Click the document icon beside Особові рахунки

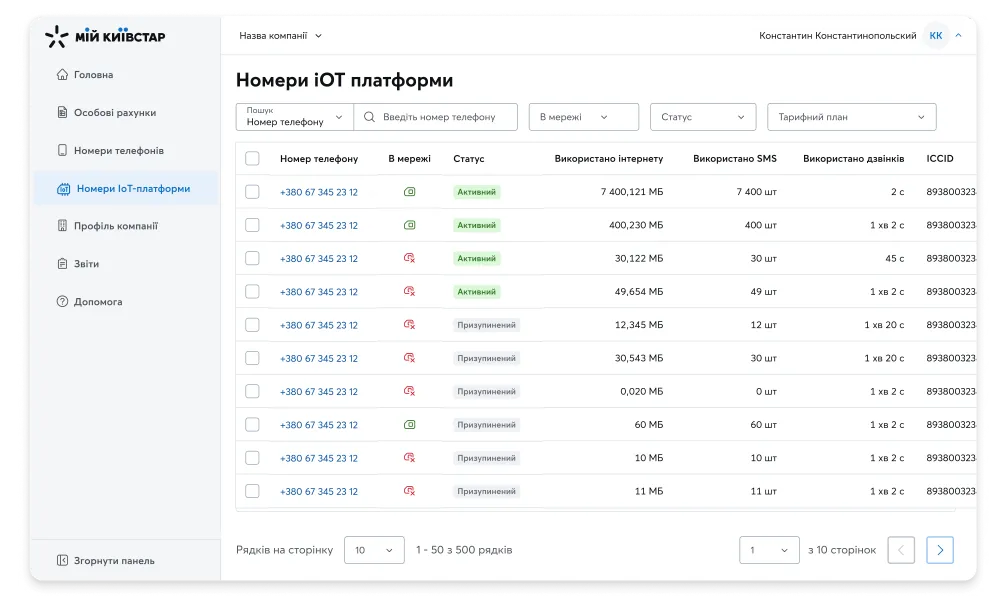click(x=62, y=112)
